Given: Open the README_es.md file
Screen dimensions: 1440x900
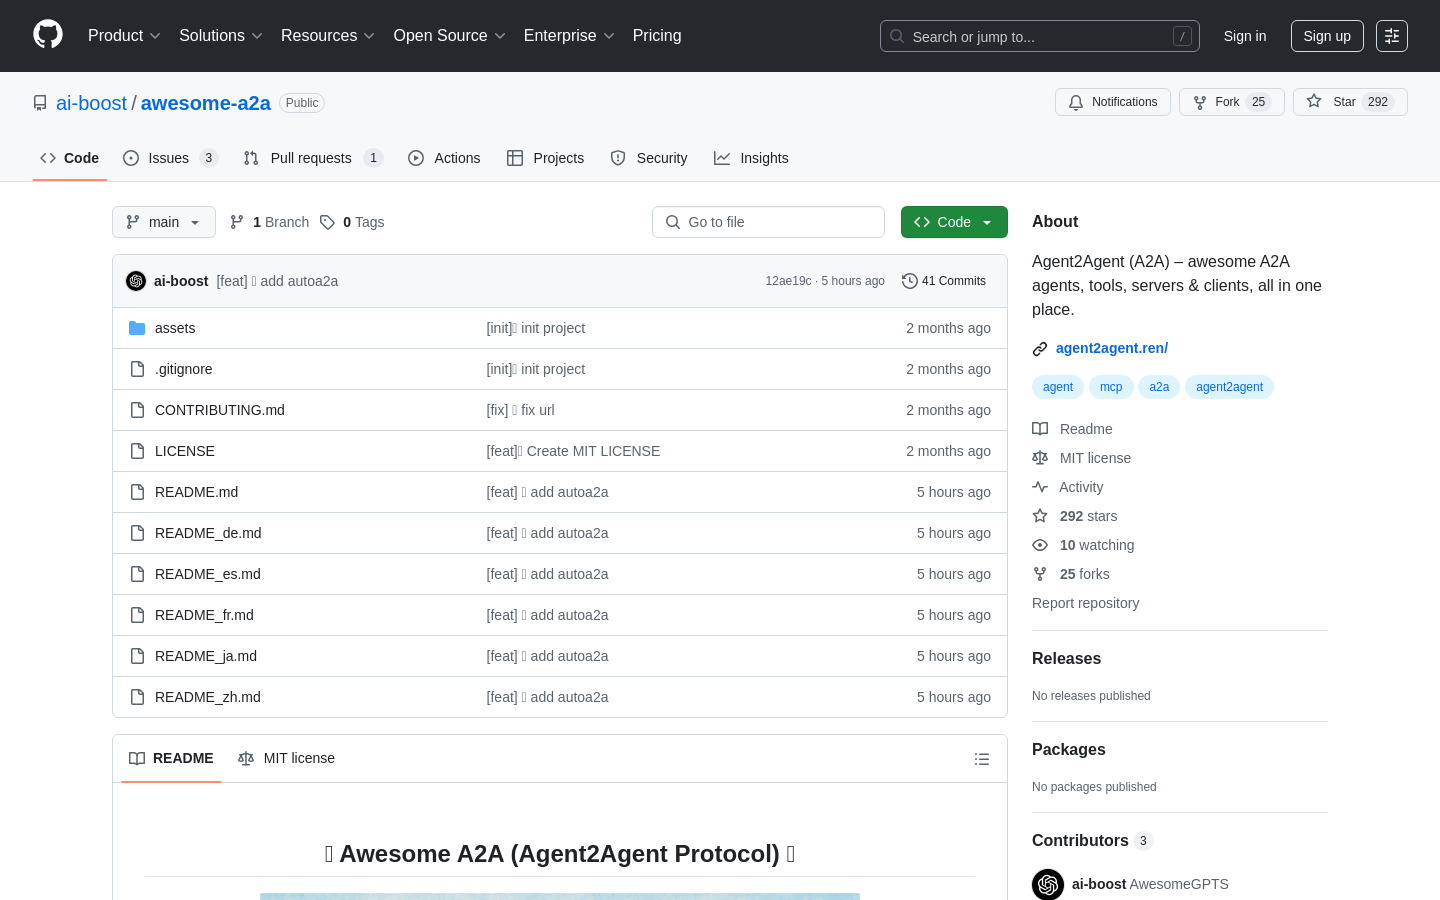Looking at the screenshot, I should click(208, 574).
